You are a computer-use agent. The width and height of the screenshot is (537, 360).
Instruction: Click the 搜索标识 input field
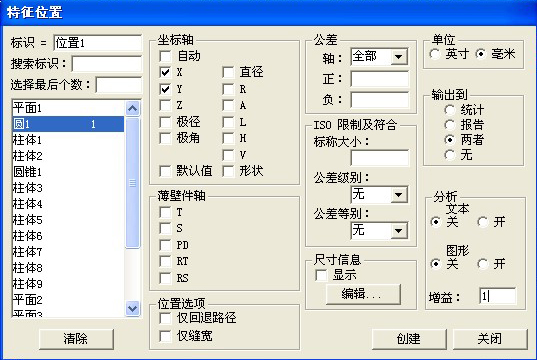pyautogui.click(x=107, y=64)
